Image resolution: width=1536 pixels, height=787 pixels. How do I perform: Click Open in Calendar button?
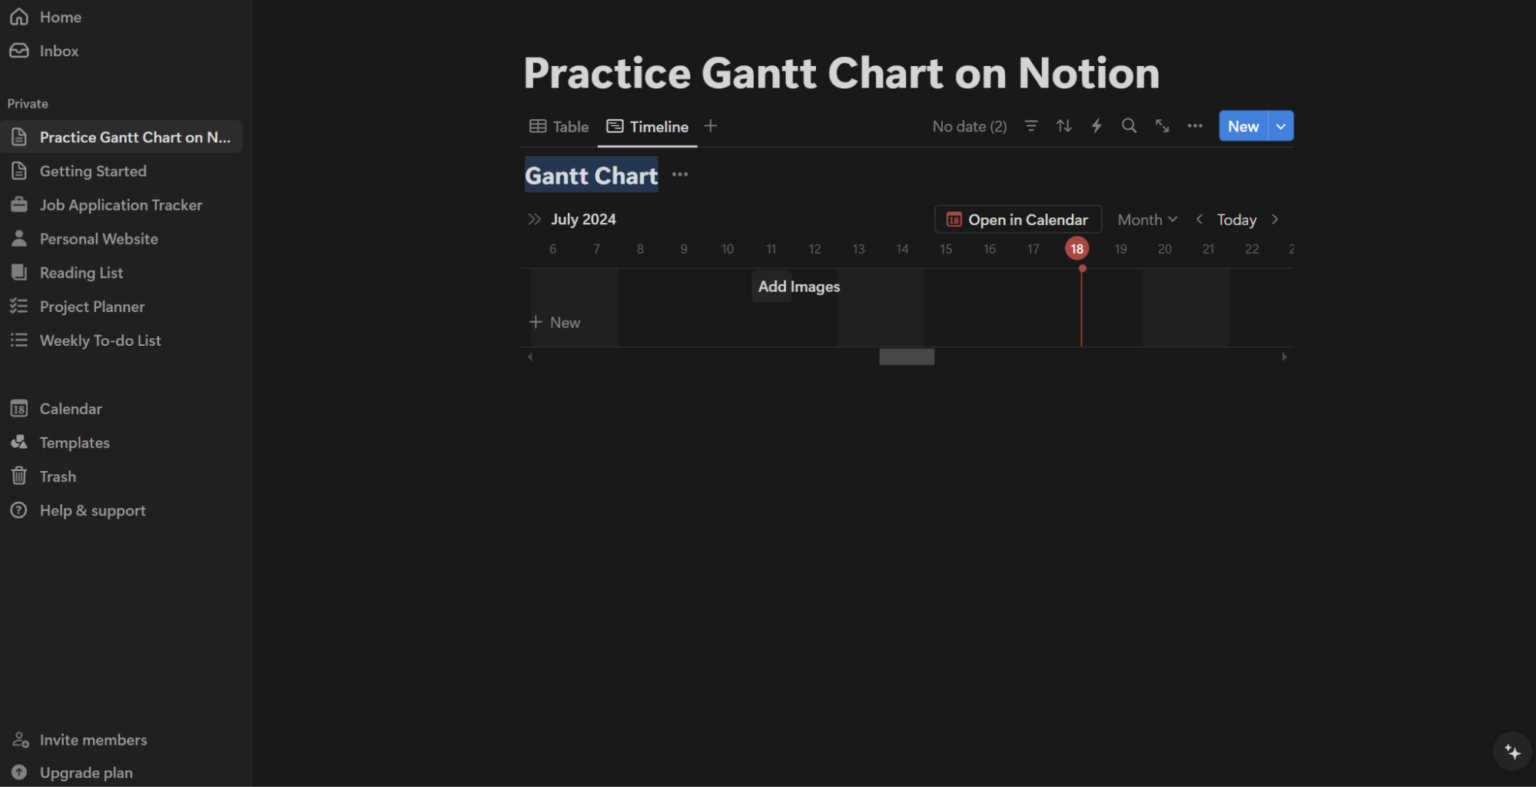click(x=1017, y=219)
